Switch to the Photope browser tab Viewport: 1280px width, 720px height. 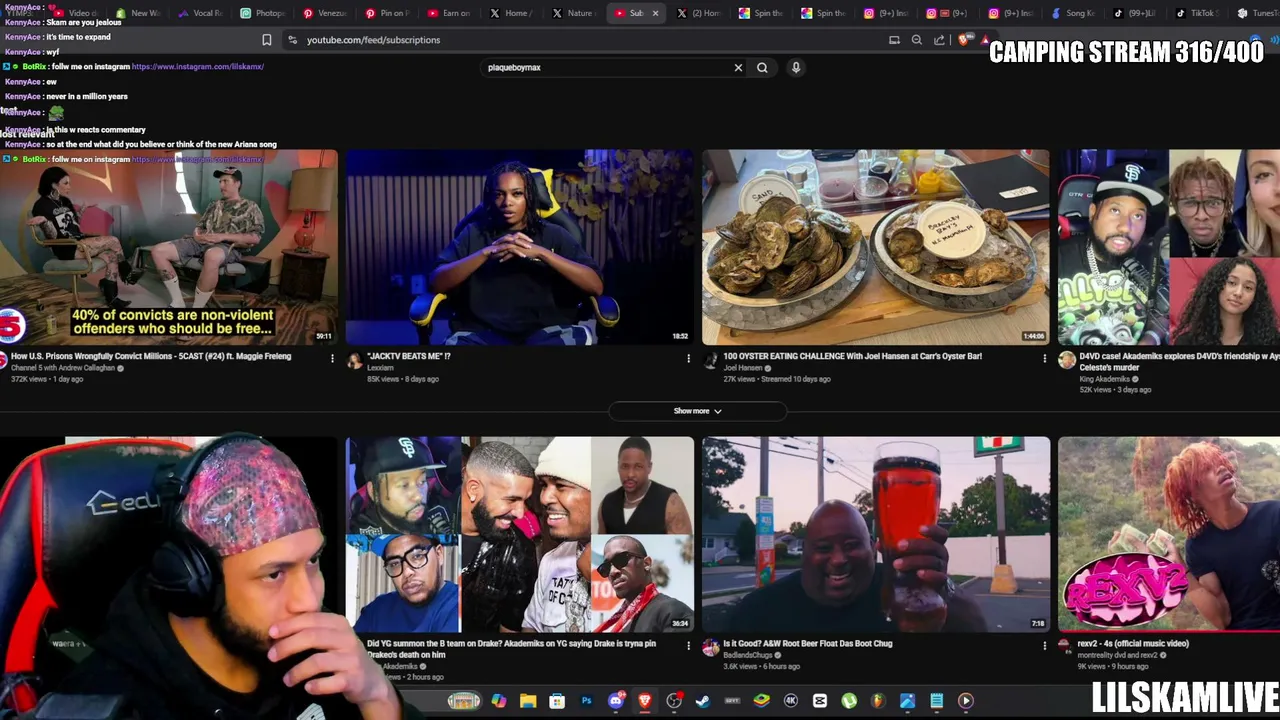coord(263,13)
